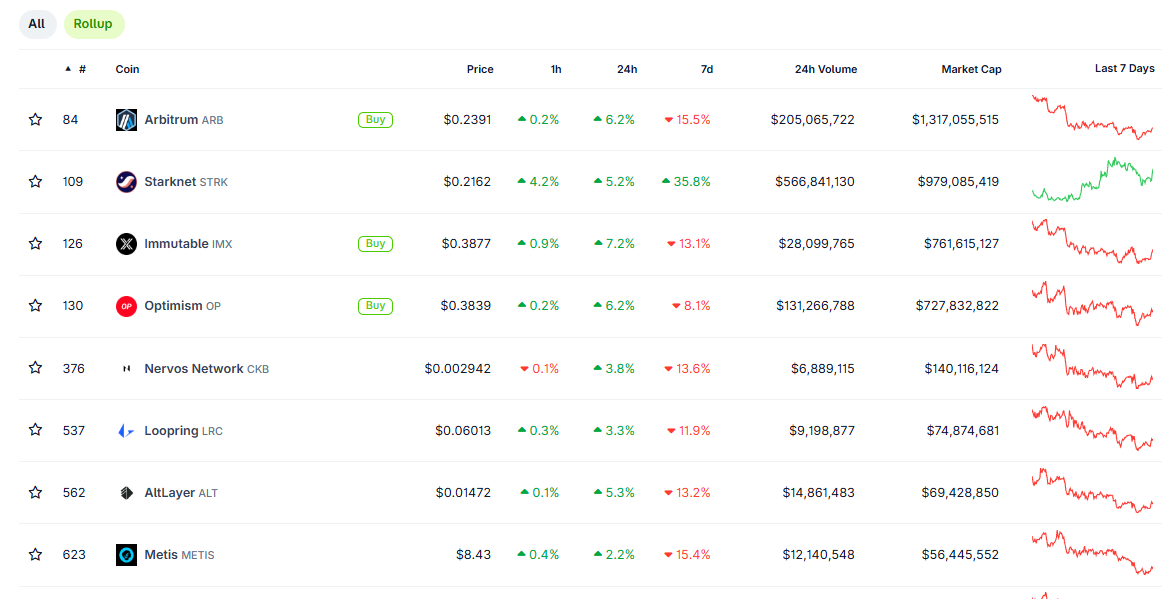Click the Loopring LRC logo

tap(126, 429)
